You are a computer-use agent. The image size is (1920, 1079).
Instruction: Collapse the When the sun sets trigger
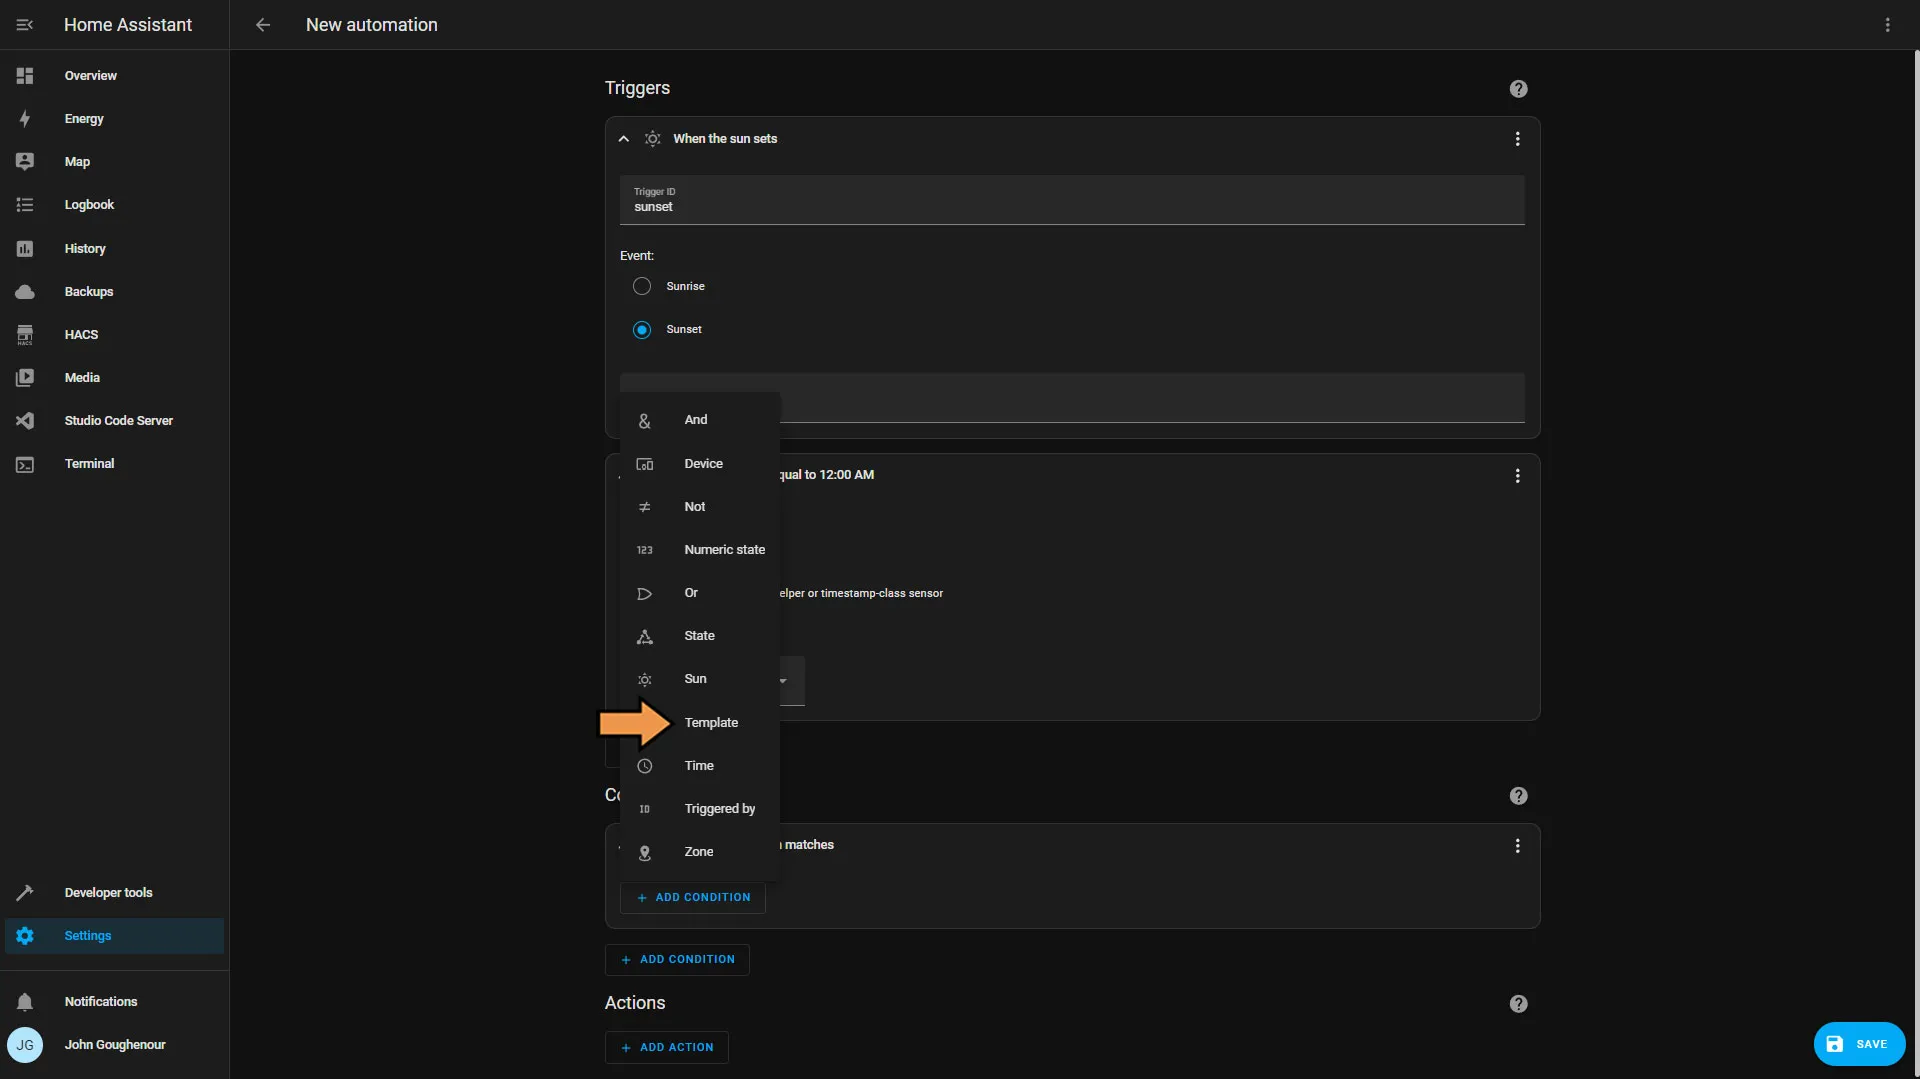point(623,139)
